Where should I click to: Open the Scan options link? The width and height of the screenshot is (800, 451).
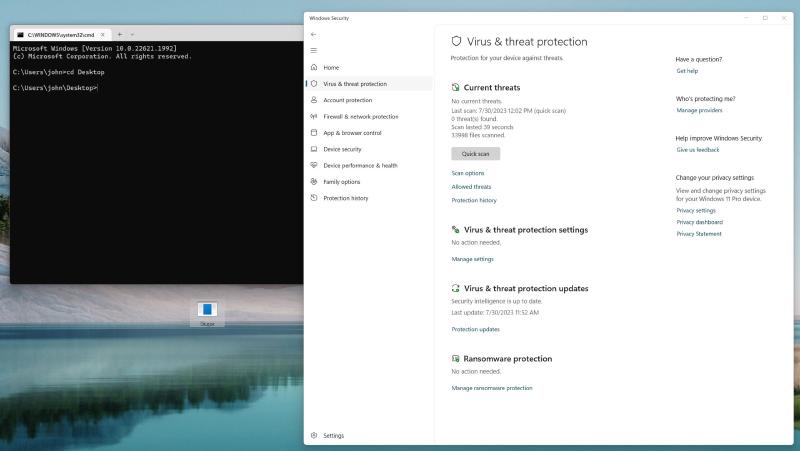(468, 173)
